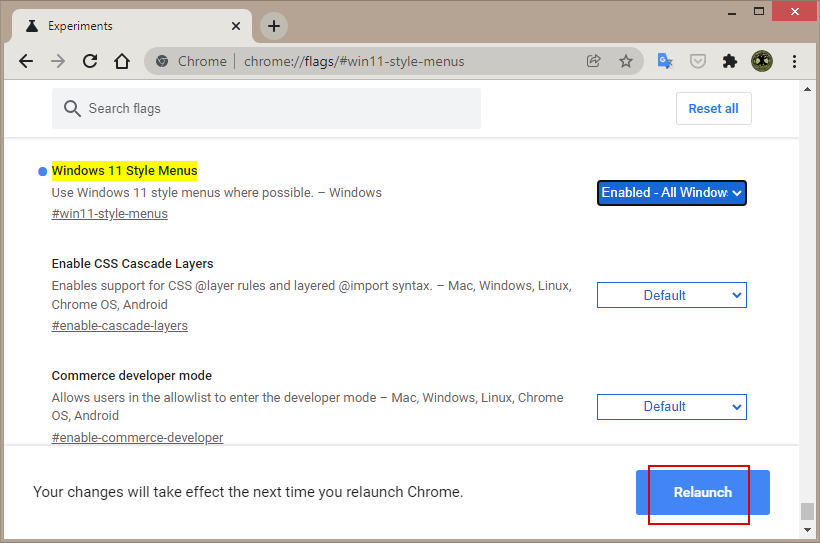Image resolution: width=820 pixels, height=543 pixels.
Task: Open the Google Translate extension
Action: [x=665, y=61]
